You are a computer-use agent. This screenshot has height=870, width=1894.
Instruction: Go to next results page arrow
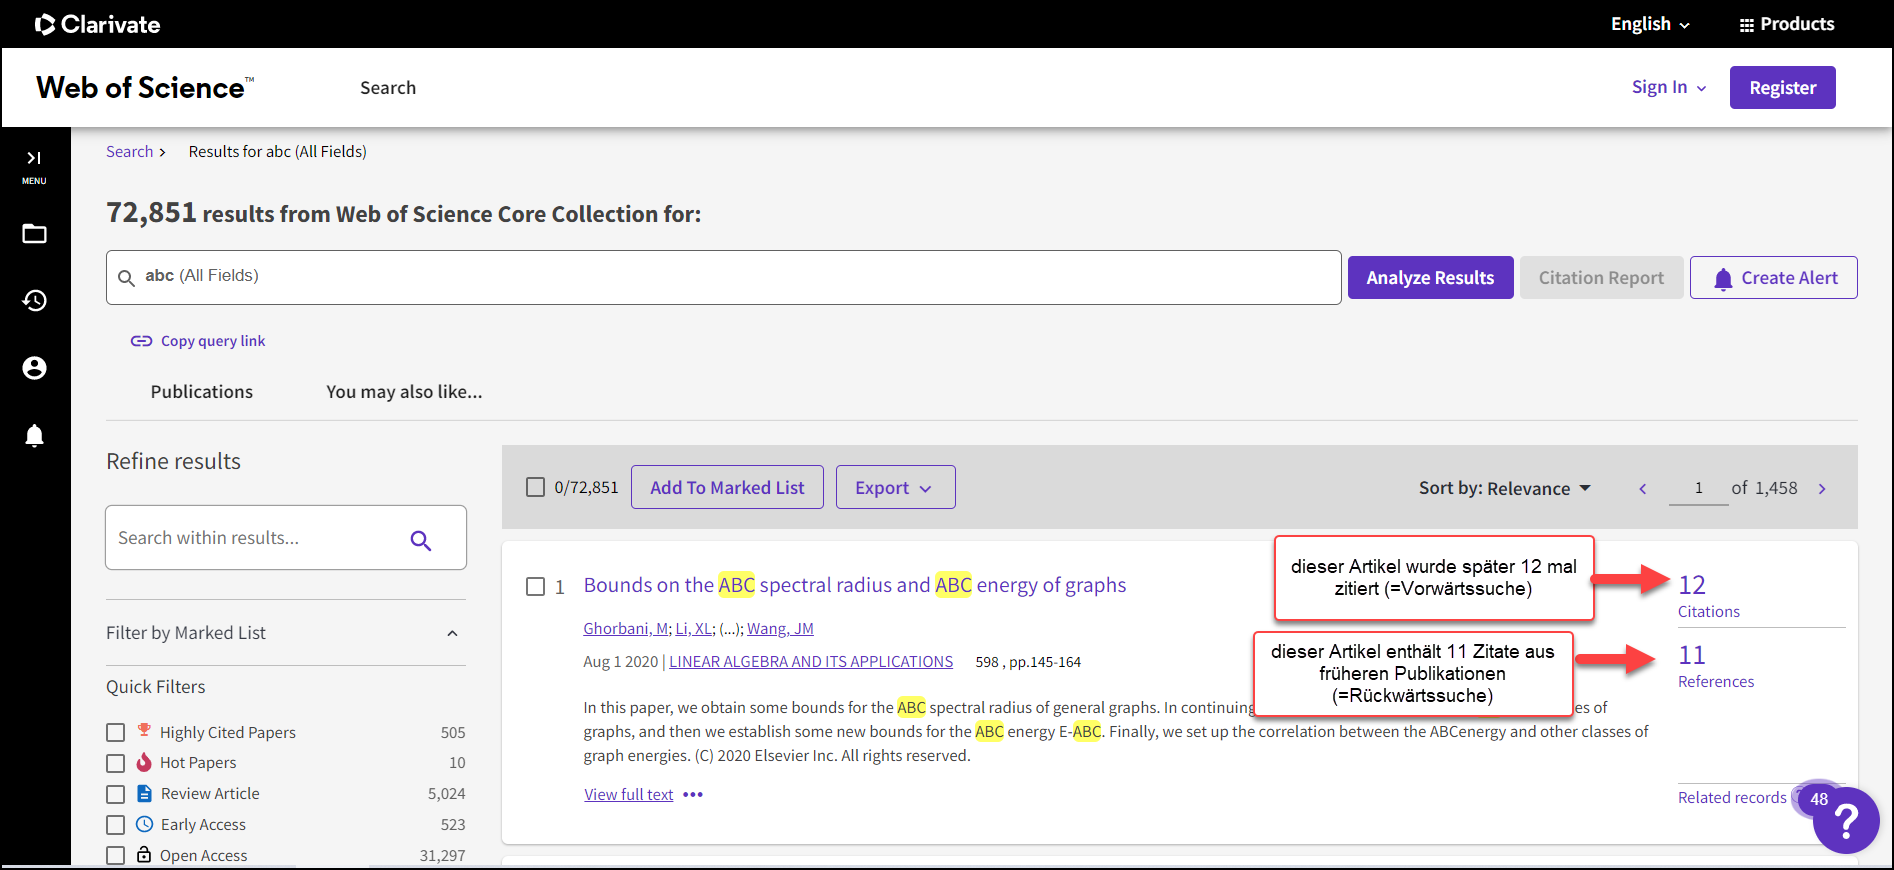pyautogui.click(x=1822, y=489)
